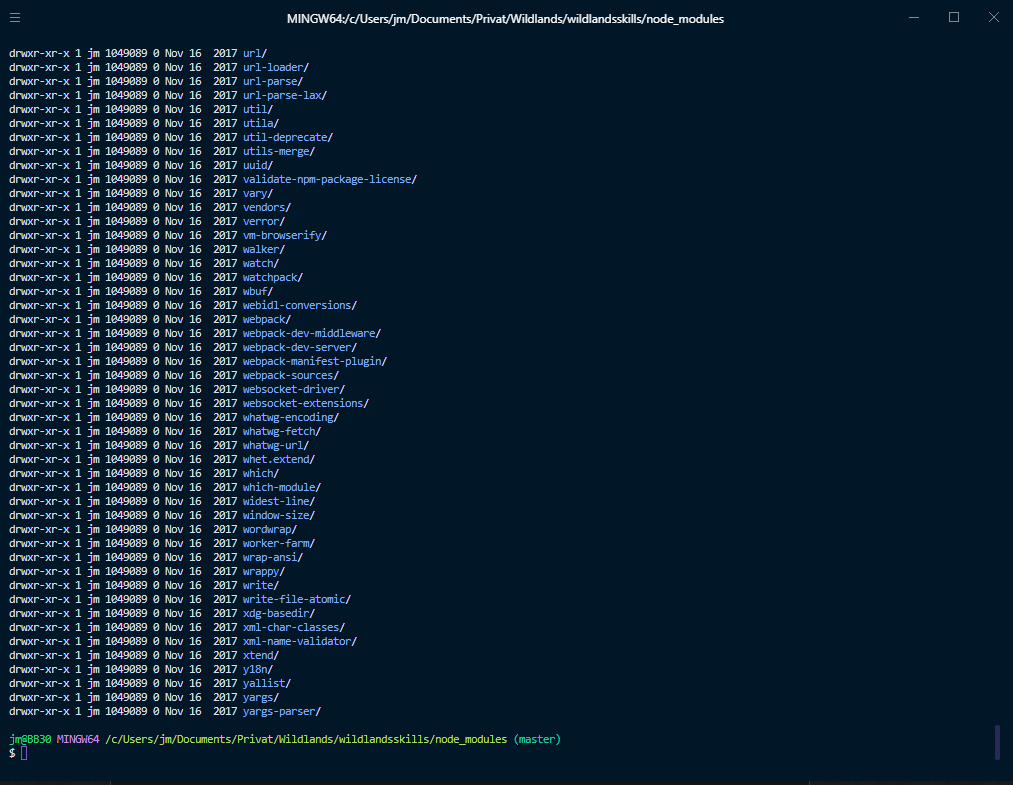Click the write-file-atomic/ directory name
This screenshot has height=785, width=1013.
(x=297, y=599)
